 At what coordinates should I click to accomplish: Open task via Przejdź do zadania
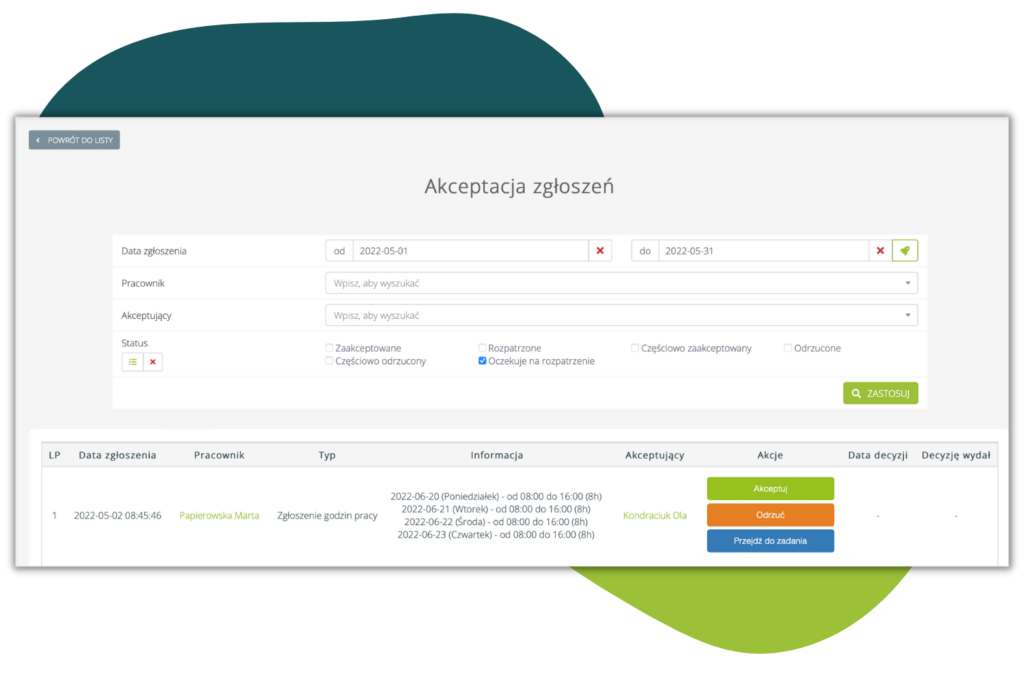click(770, 541)
